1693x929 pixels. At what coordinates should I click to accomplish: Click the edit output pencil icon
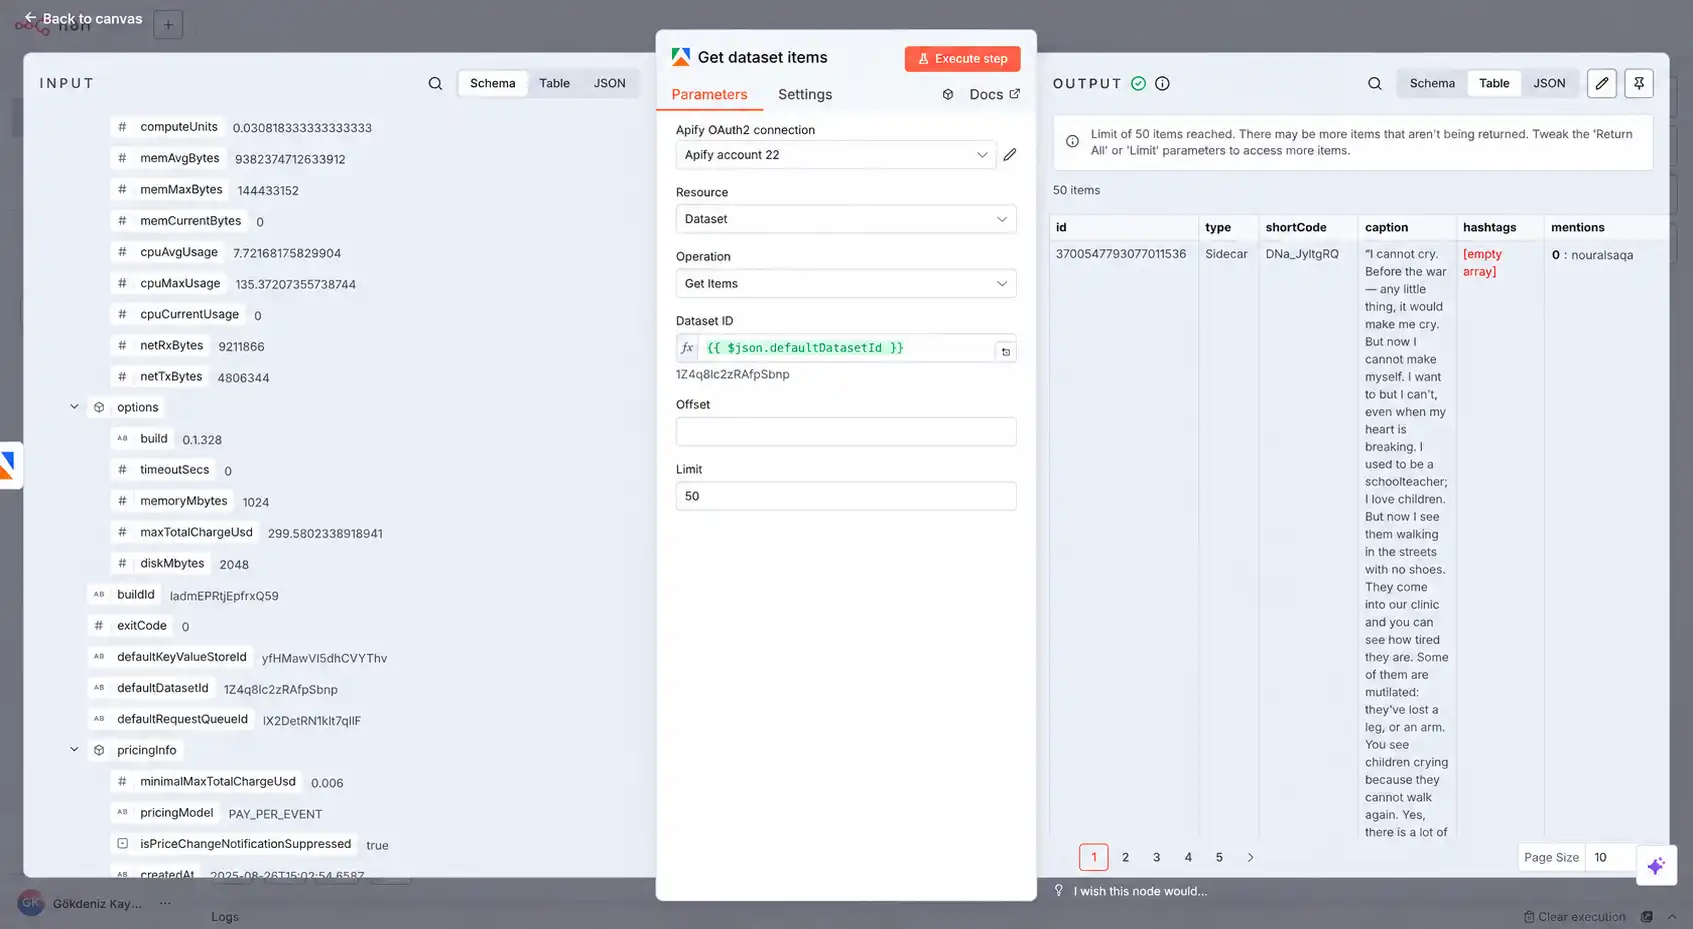click(1602, 84)
